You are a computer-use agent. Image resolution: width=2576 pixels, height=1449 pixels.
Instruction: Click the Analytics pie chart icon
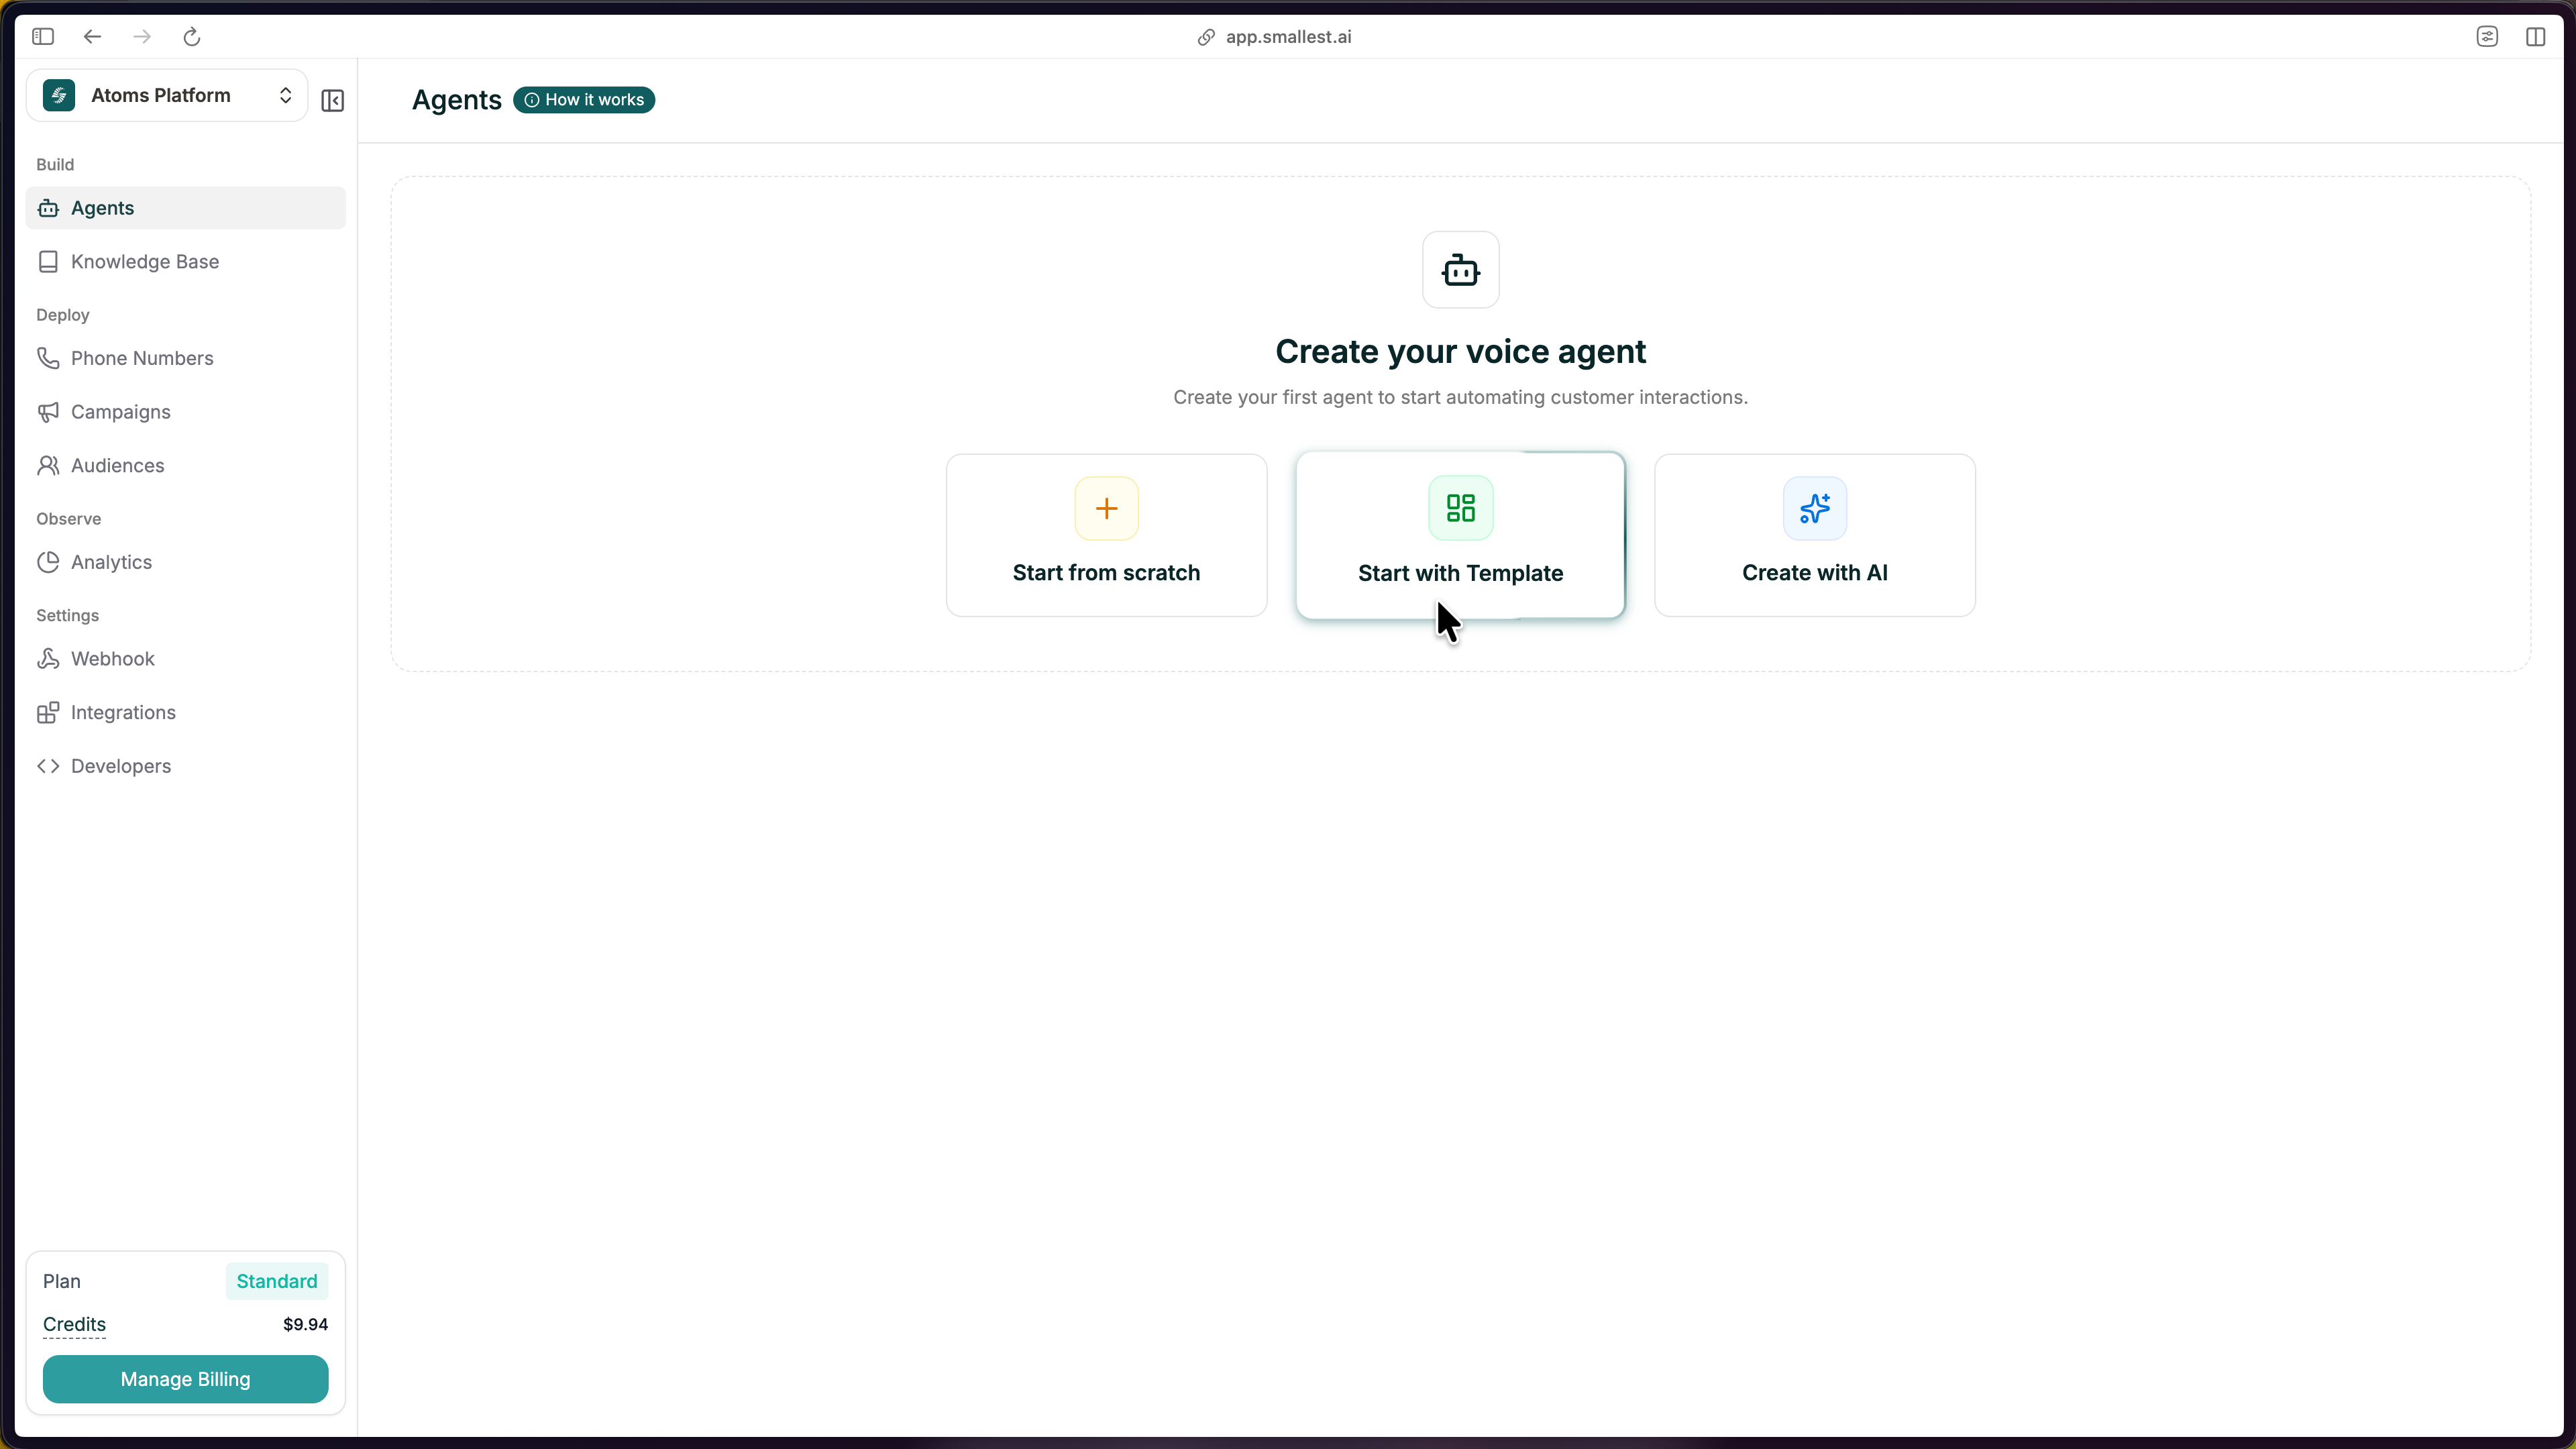(x=48, y=562)
